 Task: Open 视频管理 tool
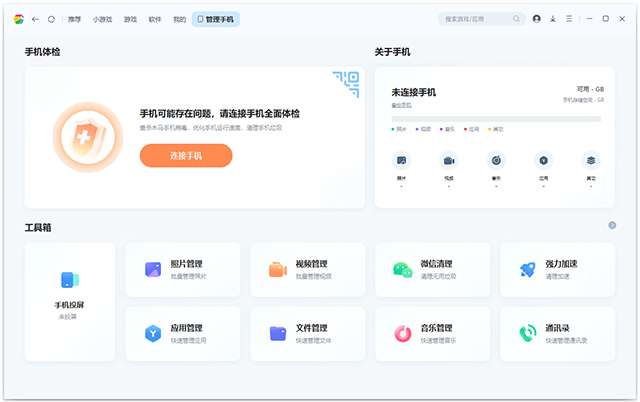pyautogui.click(x=308, y=269)
